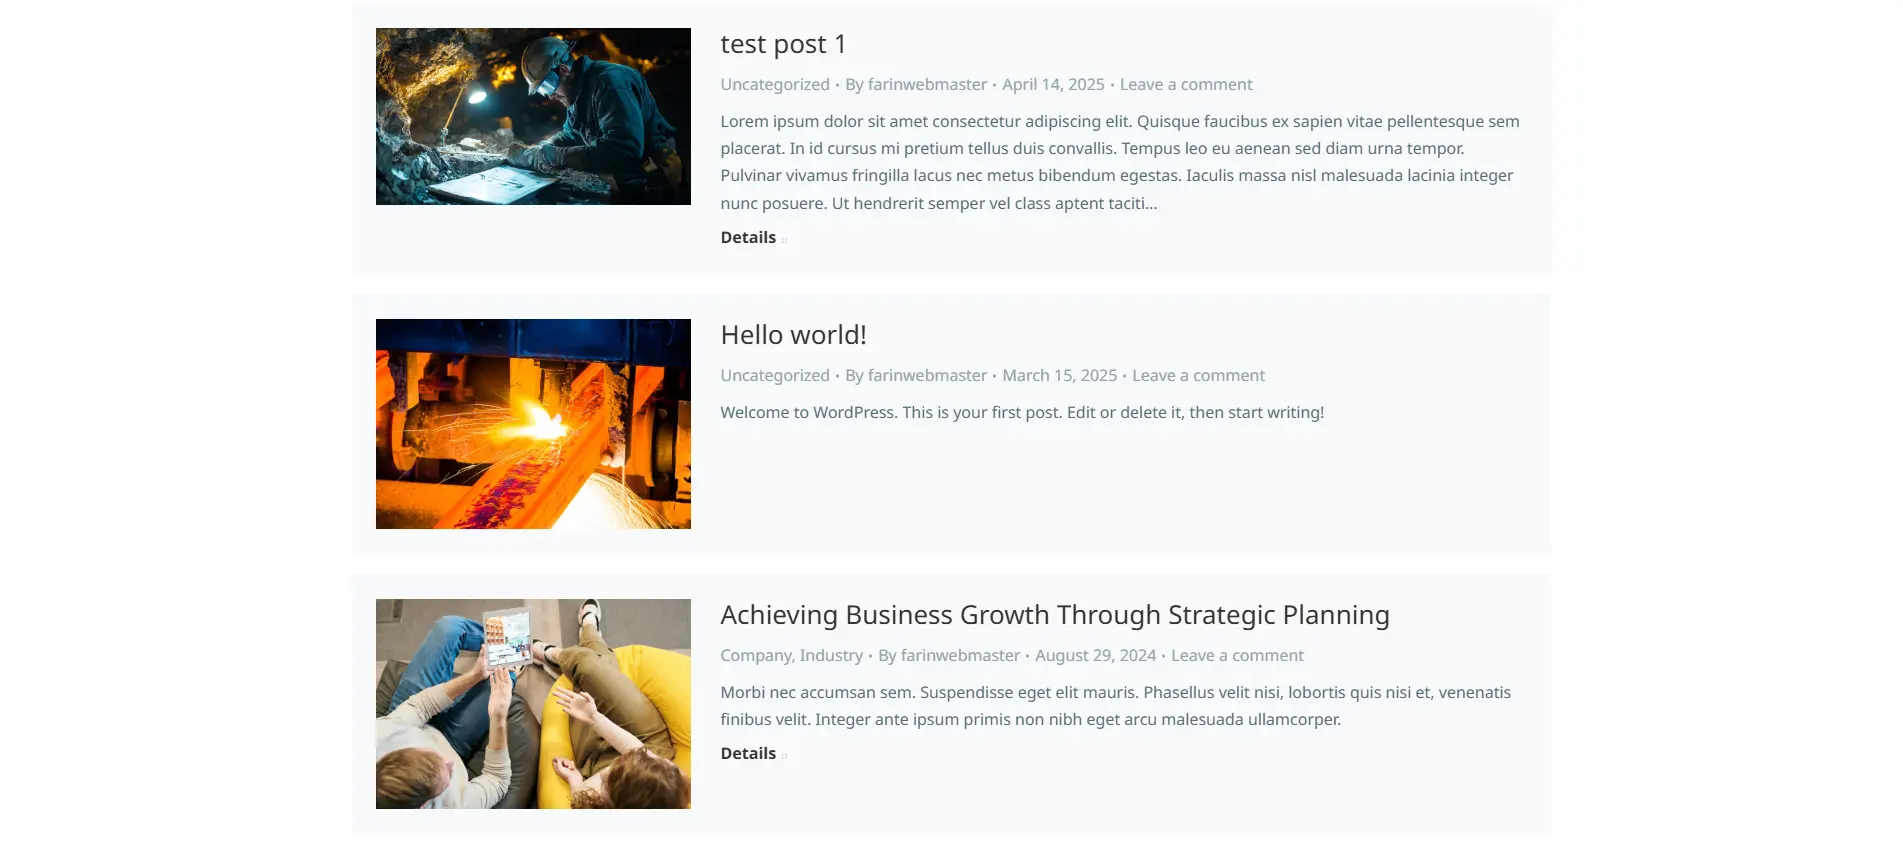Click Details under the Business Growth excerpt
This screenshot has height=850, width=1903.
748,754
